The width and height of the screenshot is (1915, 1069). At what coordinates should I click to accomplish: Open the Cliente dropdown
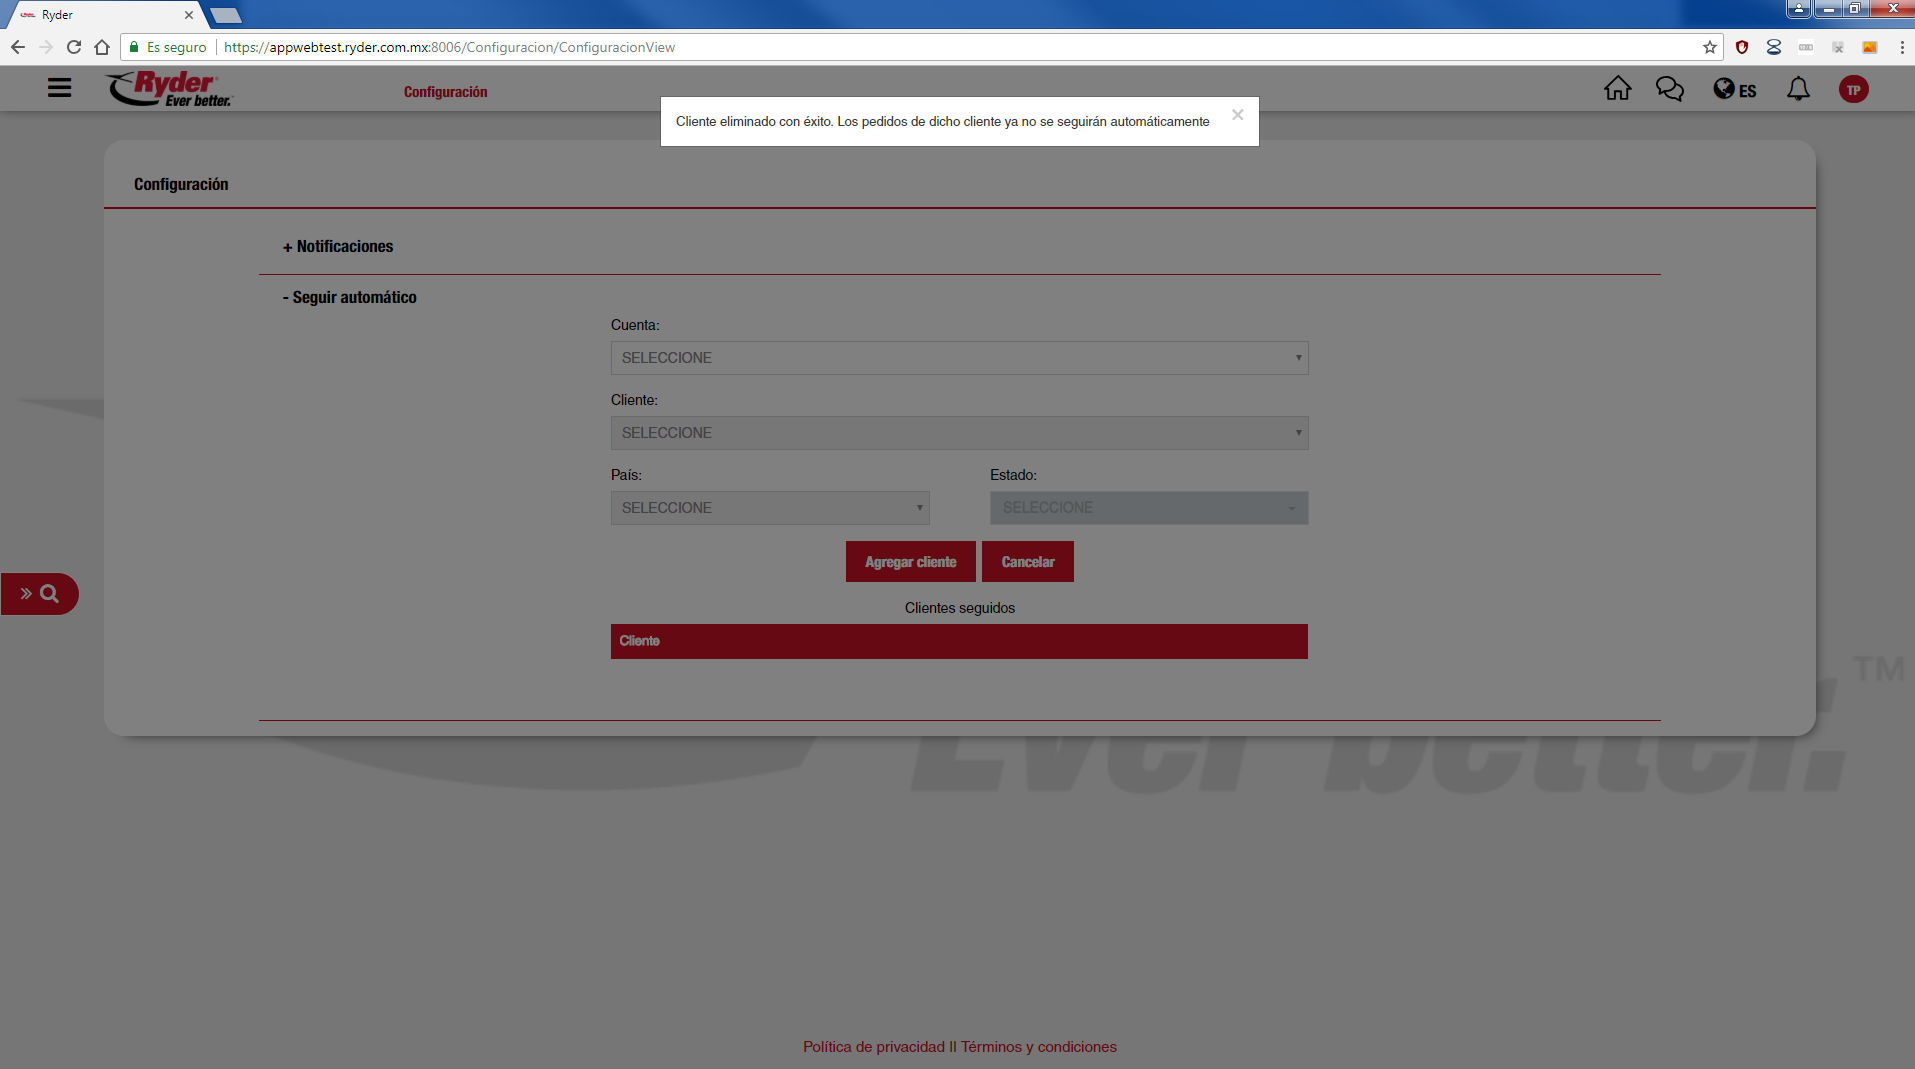point(958,433)
